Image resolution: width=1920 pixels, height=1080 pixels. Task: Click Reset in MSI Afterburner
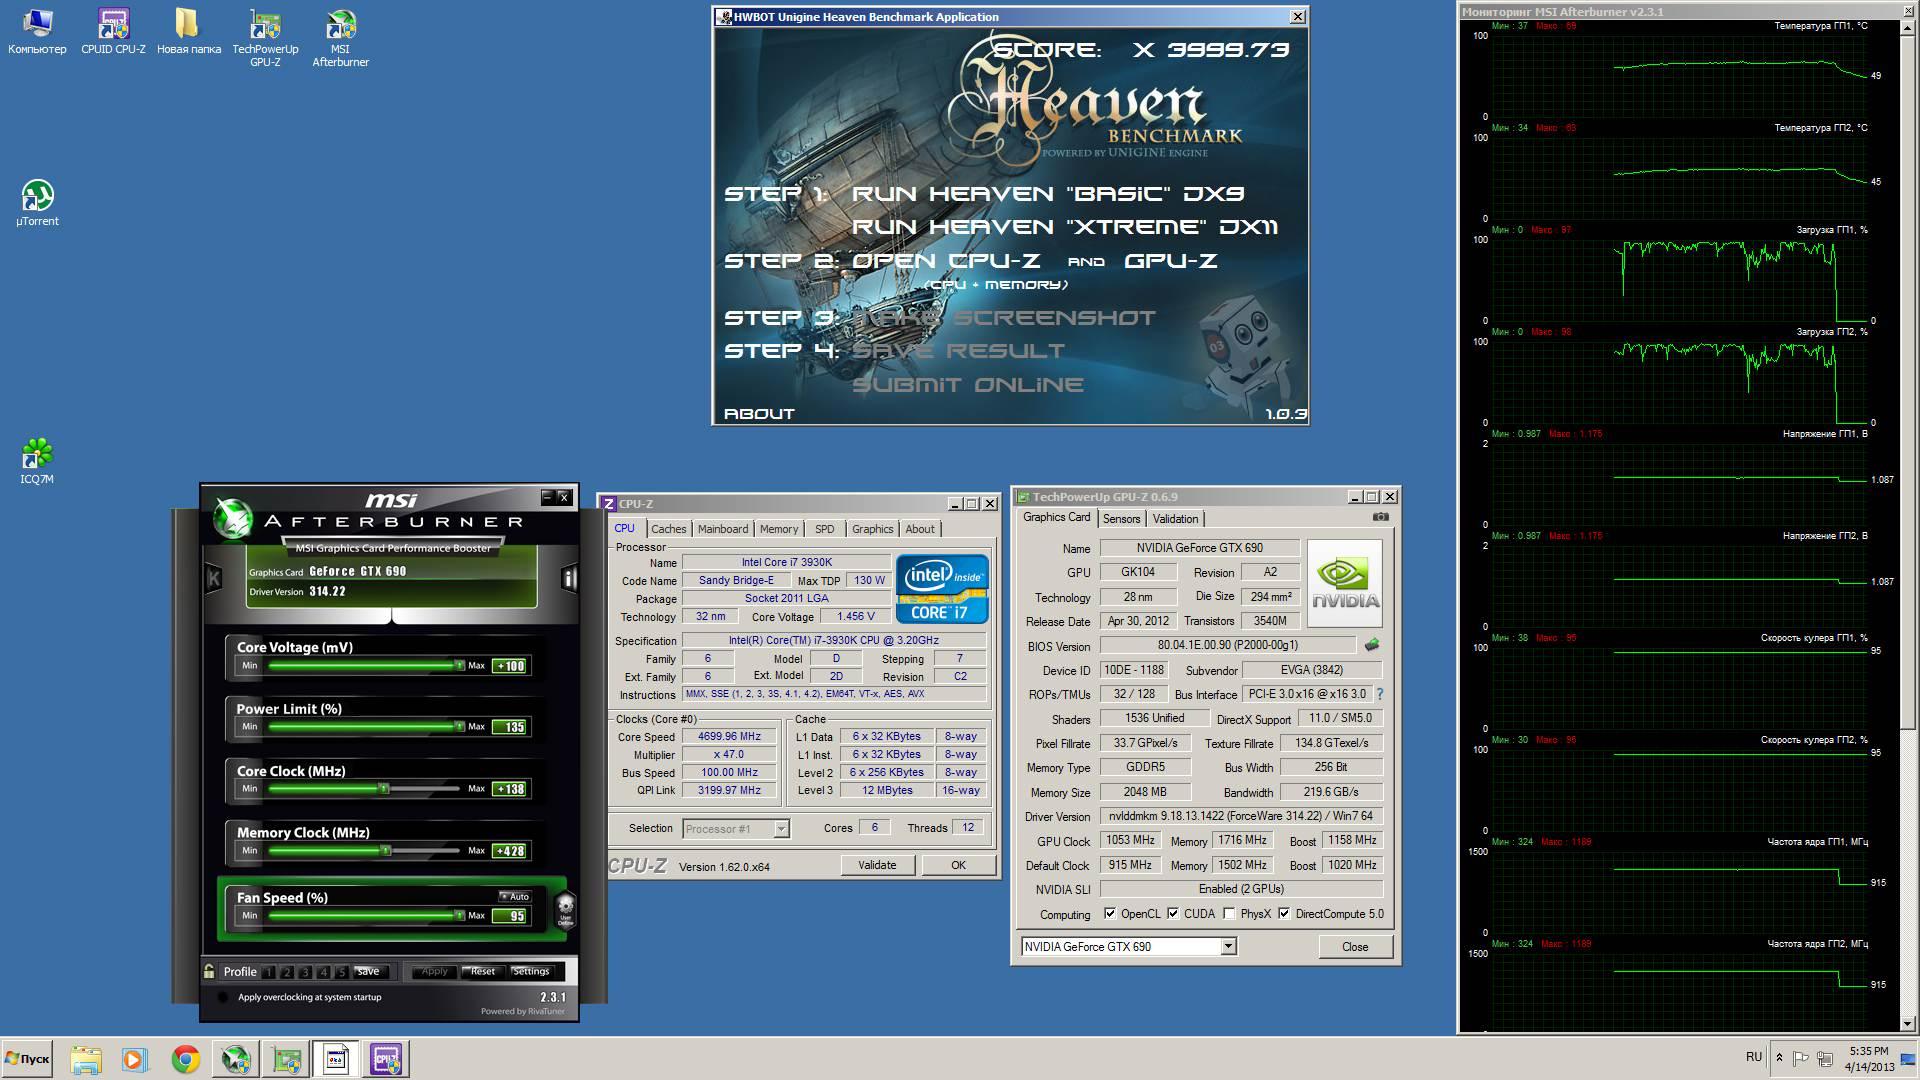click(483, 971)
